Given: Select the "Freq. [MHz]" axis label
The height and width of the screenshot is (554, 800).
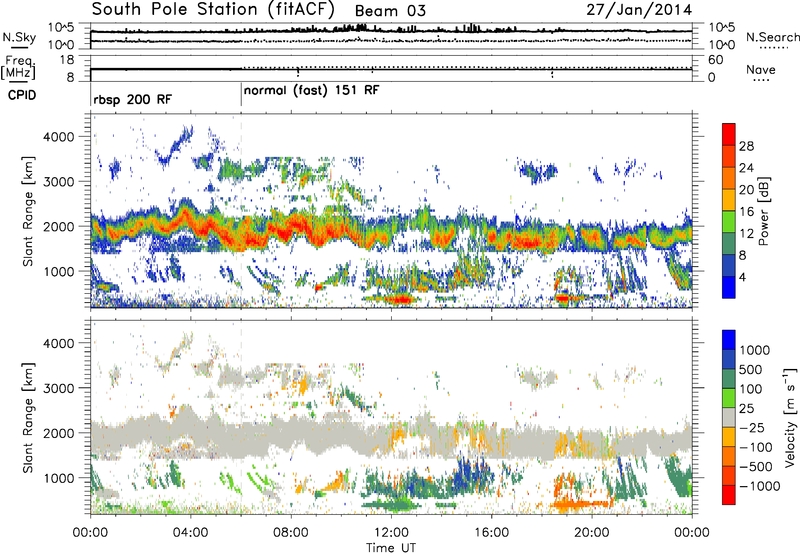Looking at the screenshot, I should tap(19, 68).
